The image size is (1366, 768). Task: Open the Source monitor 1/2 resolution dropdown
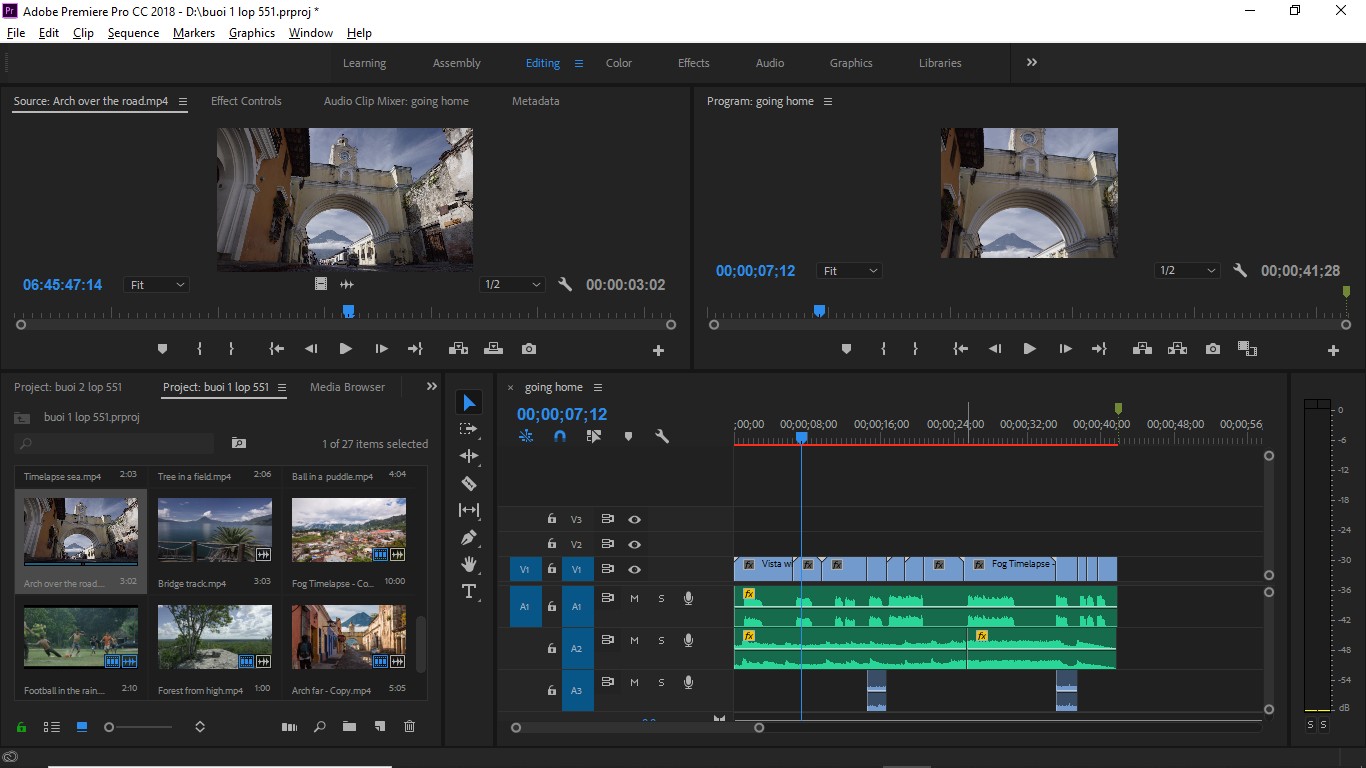pyautogui.click(x=512, y=285)
